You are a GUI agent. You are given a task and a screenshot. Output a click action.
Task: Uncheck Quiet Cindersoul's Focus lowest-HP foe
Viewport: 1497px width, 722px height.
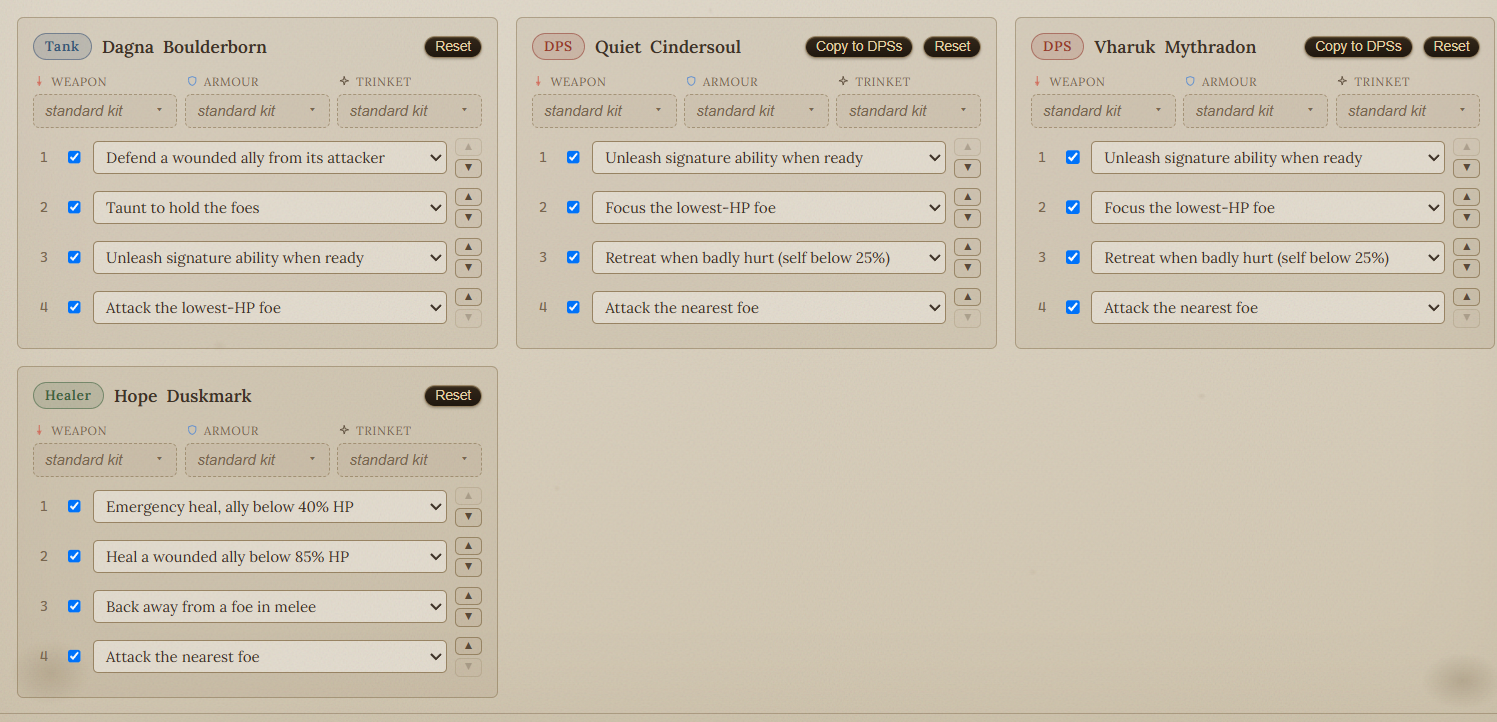573,207
